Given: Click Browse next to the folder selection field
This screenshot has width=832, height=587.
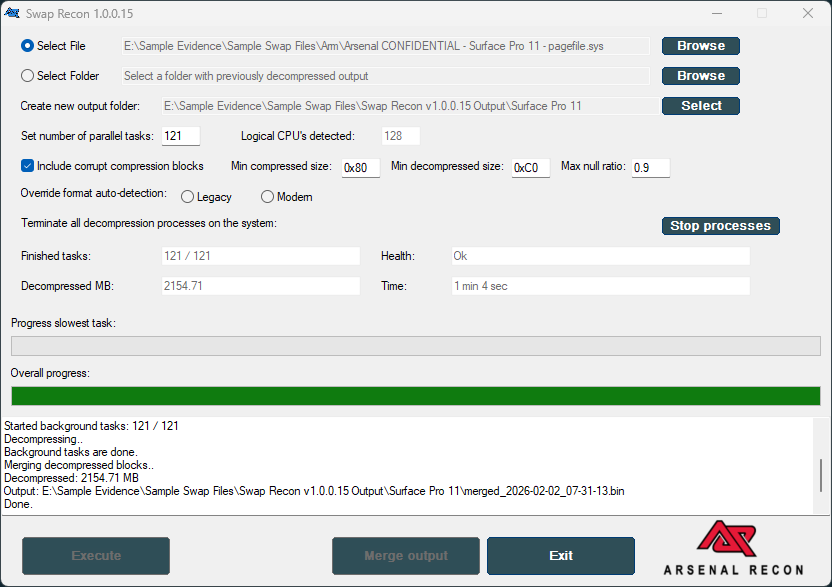Looking at the screenshot, I should click(x=700, y=76).
